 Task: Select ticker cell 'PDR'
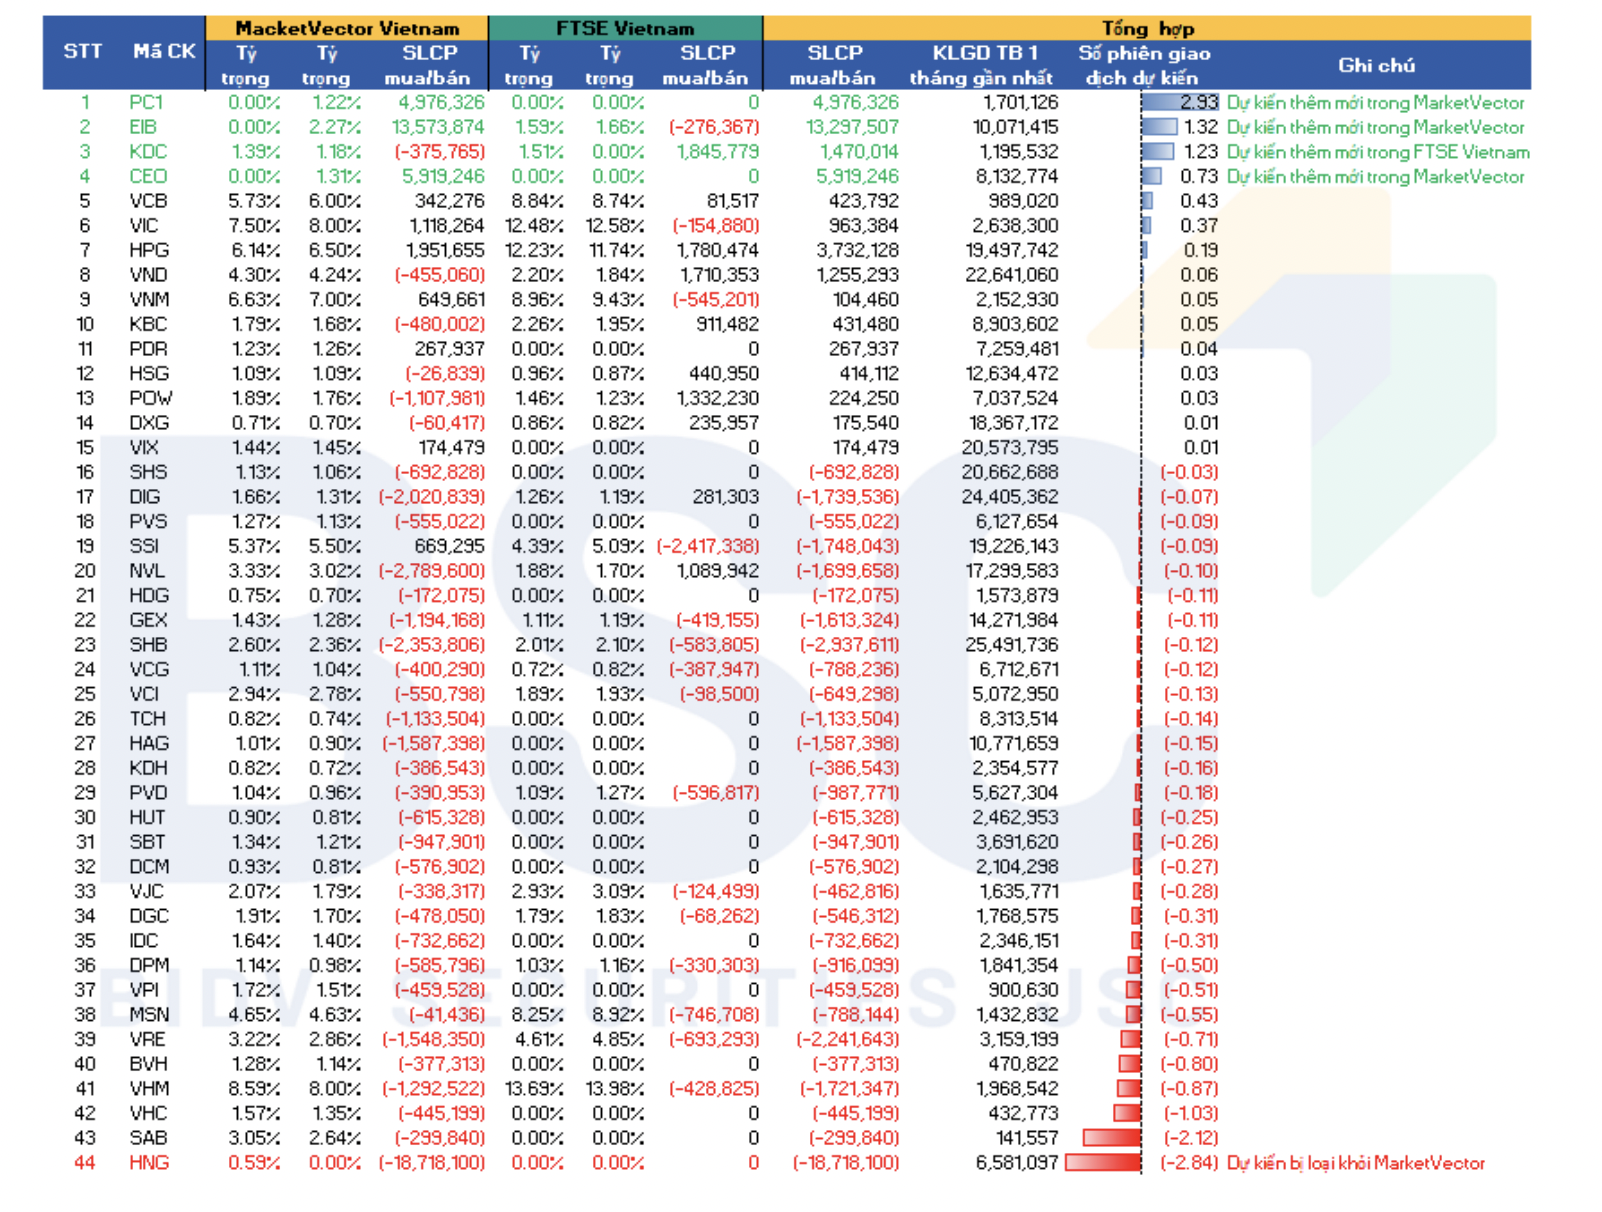[148, 349]
